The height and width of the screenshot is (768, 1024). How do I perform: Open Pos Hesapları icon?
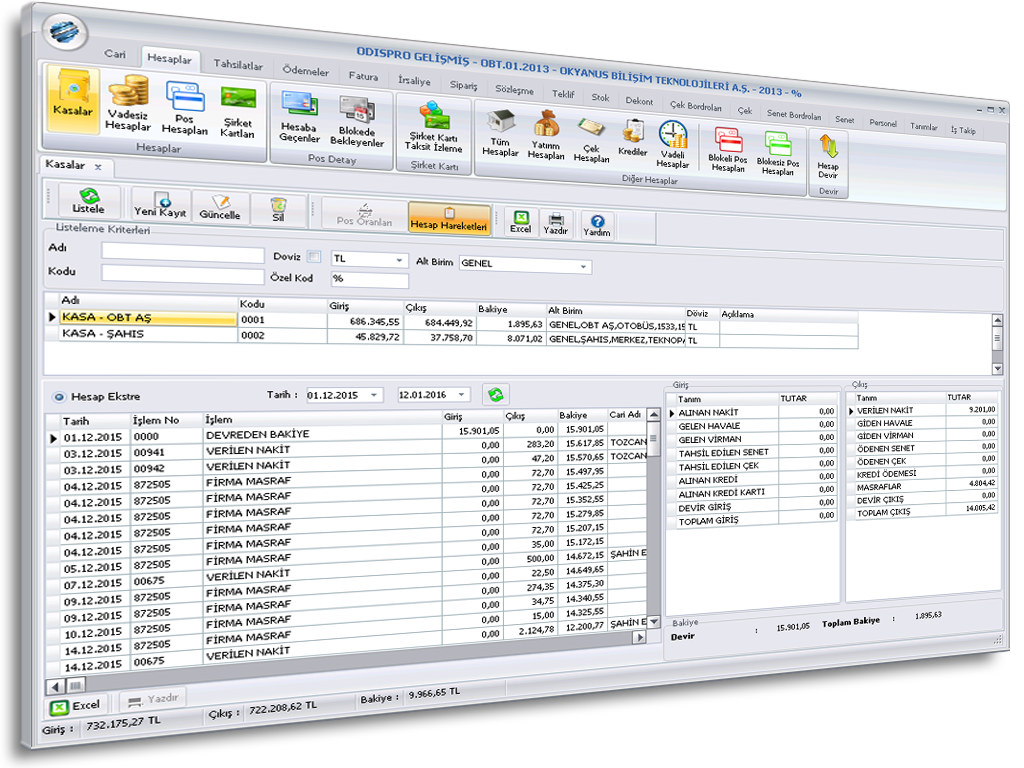(x=185, y=107)
